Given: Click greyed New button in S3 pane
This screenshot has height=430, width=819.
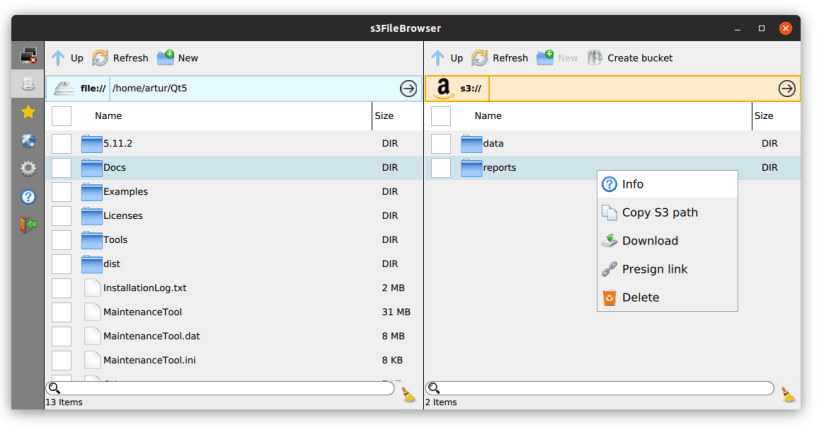Looking at the screenshot, I should (x=557, y=58).
